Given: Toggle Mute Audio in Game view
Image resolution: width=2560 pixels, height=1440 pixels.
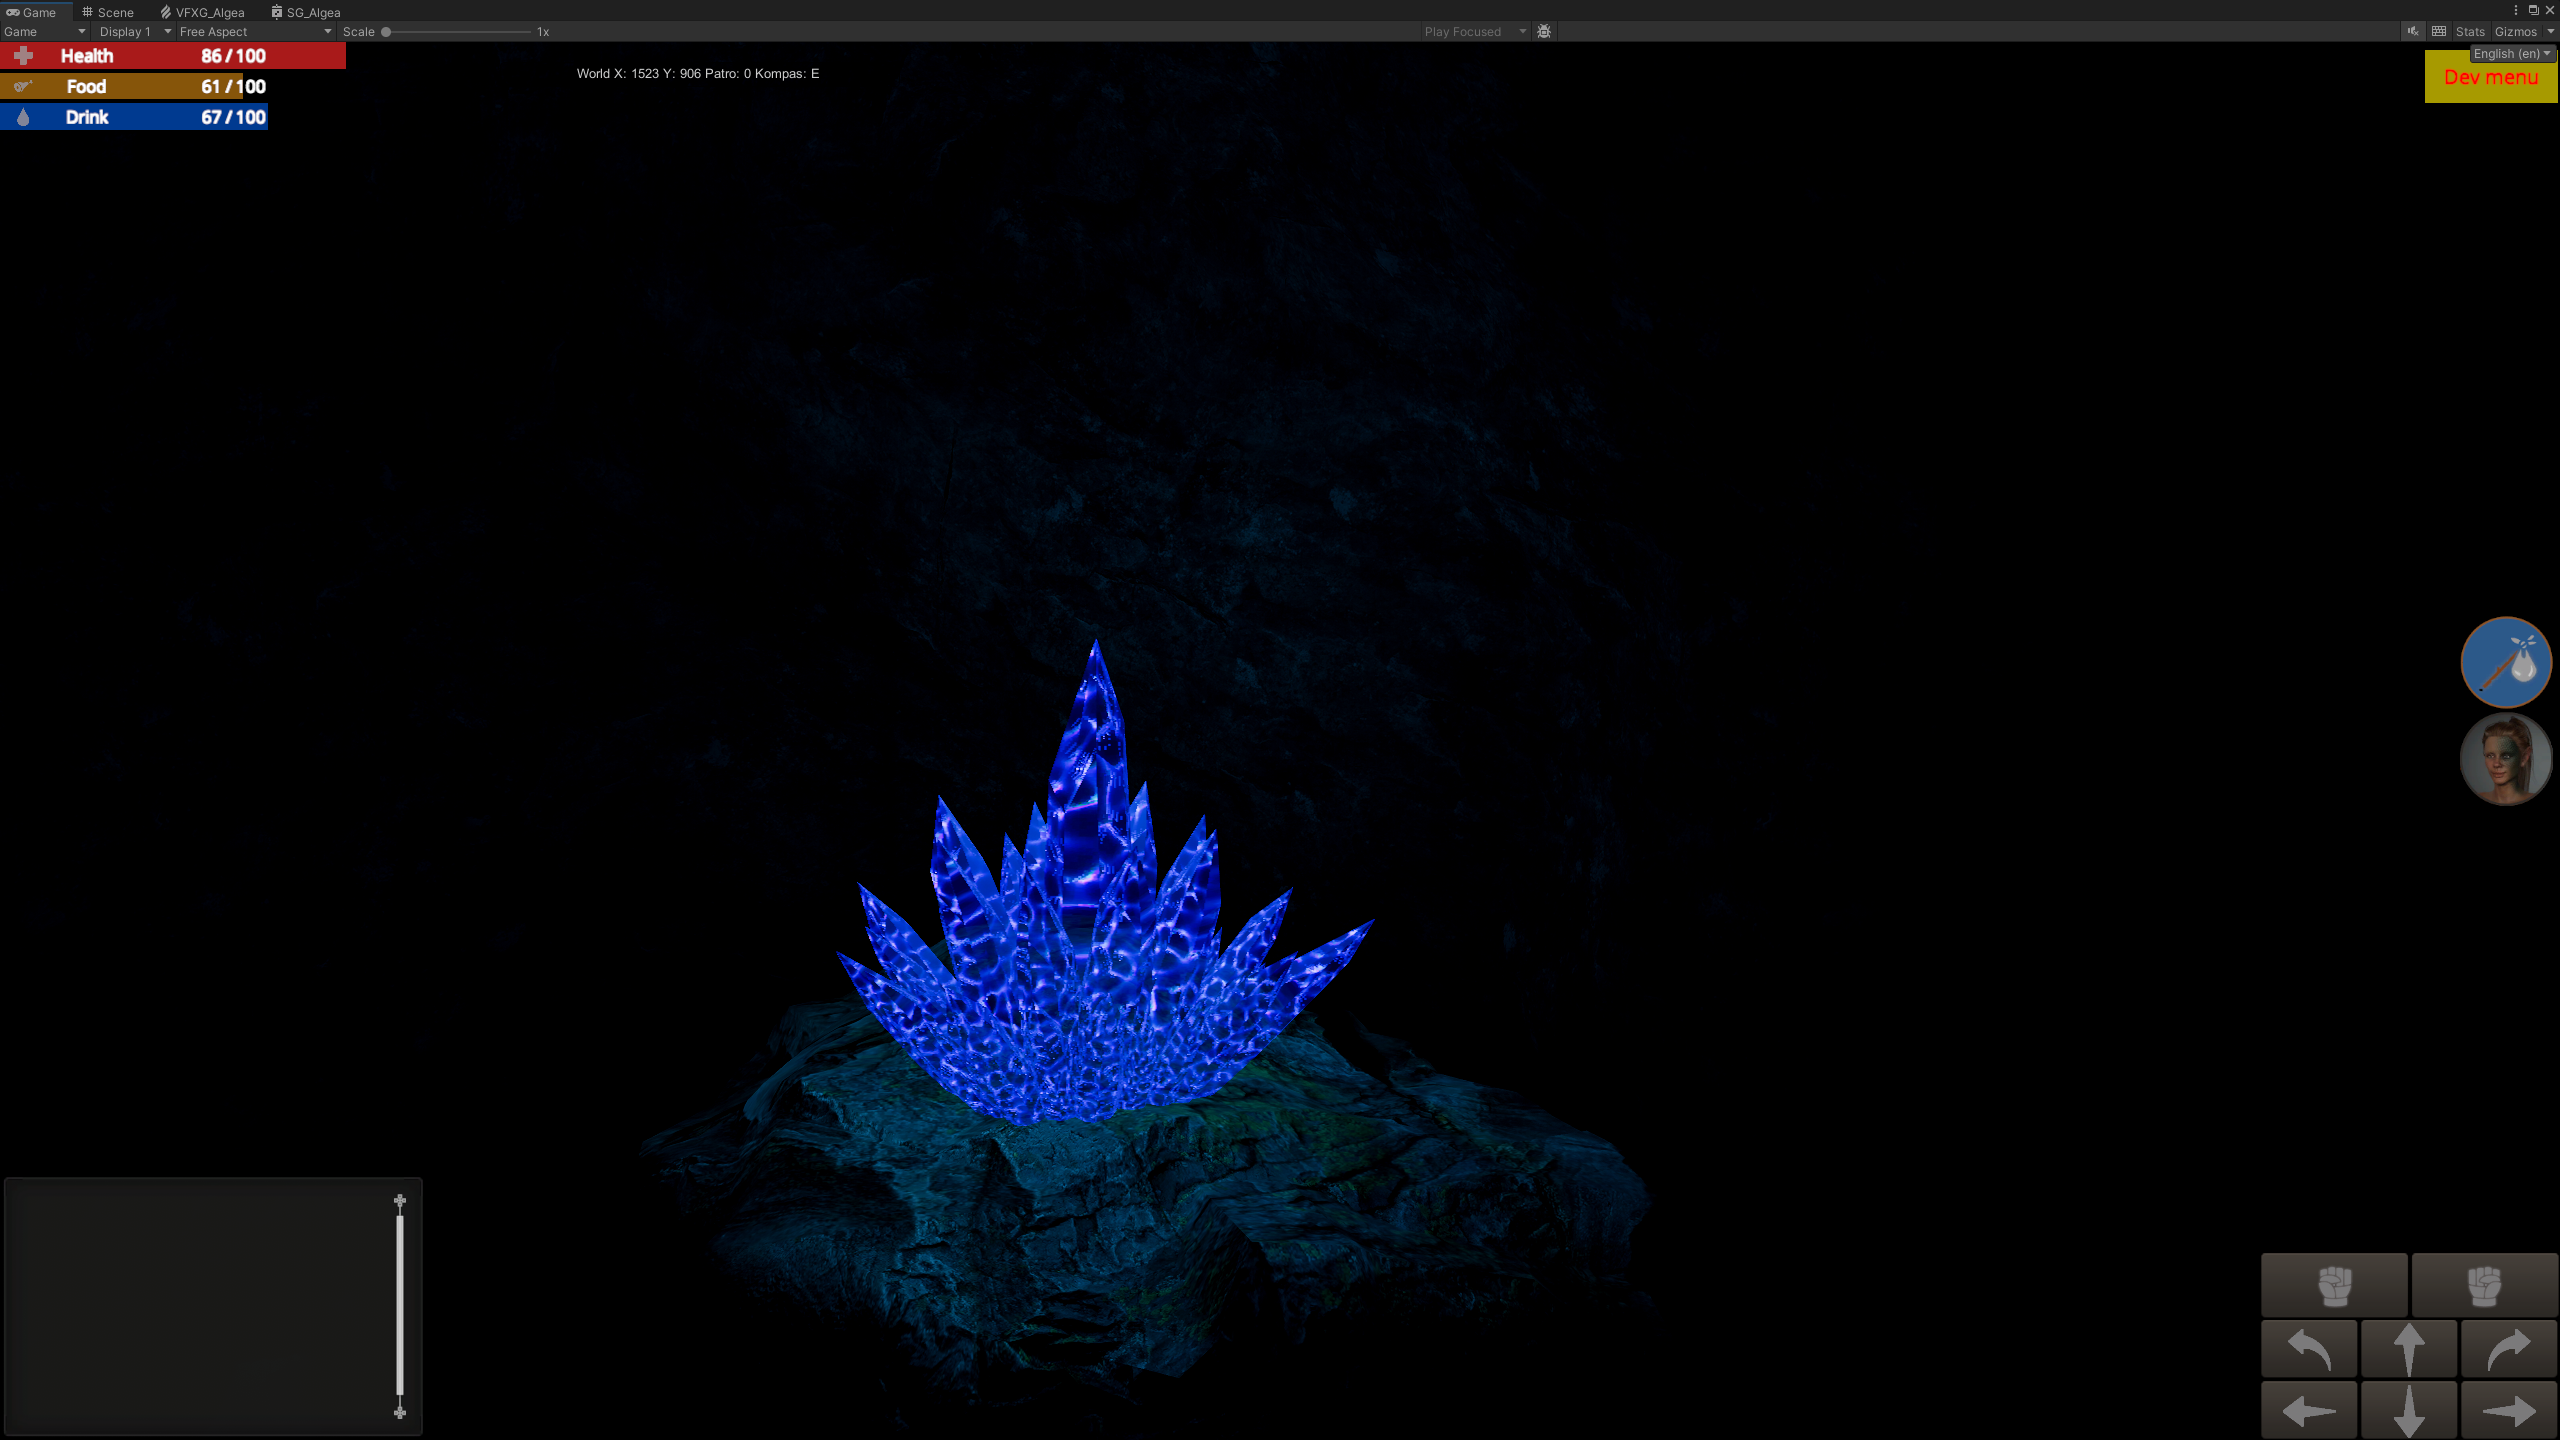Looking at the screenshot, I should click(2413, 31).
